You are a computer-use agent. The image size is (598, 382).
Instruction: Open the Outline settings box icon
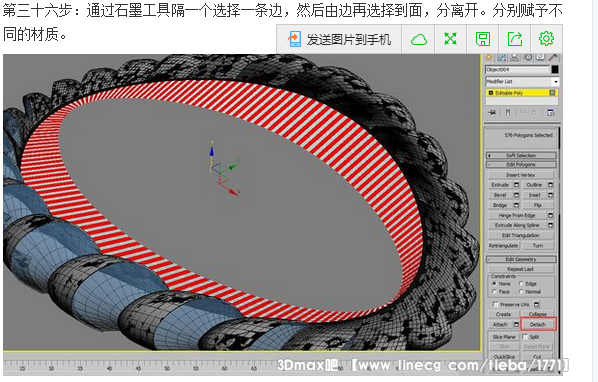click(x=550, y=185)
